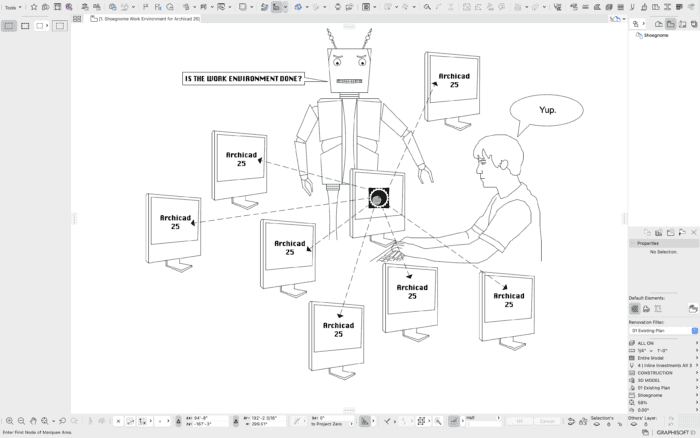Click the Find and Select magnifier toolbar icon

427,7
